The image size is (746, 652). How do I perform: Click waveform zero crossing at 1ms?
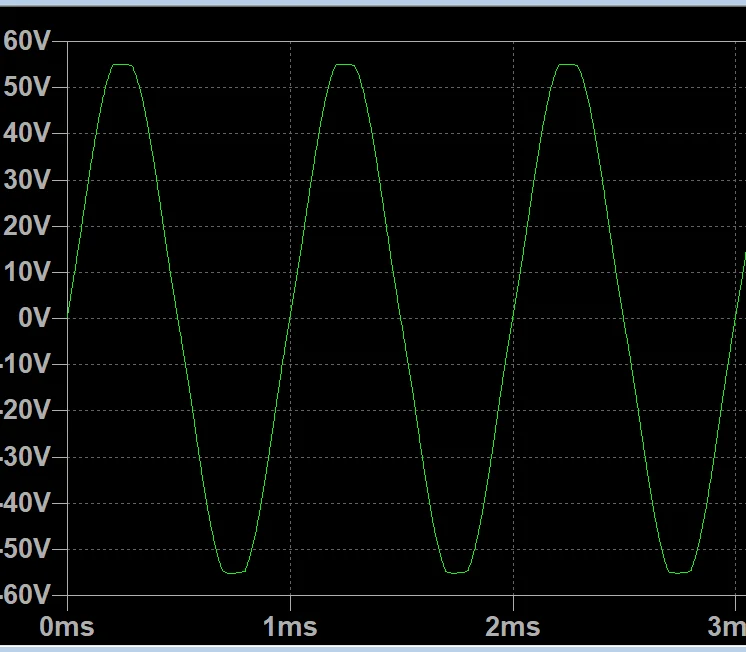(290, 318)
